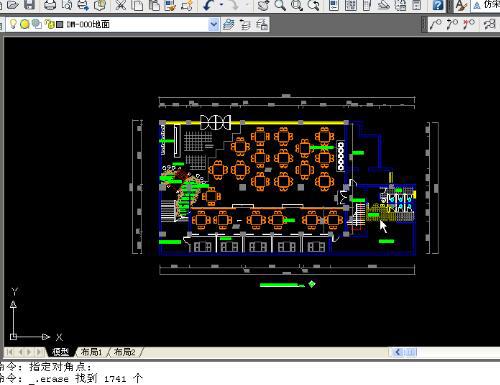Click the Layer Previous icon
This screenshot has width=500, height=385.
click(x=245, y=24)
